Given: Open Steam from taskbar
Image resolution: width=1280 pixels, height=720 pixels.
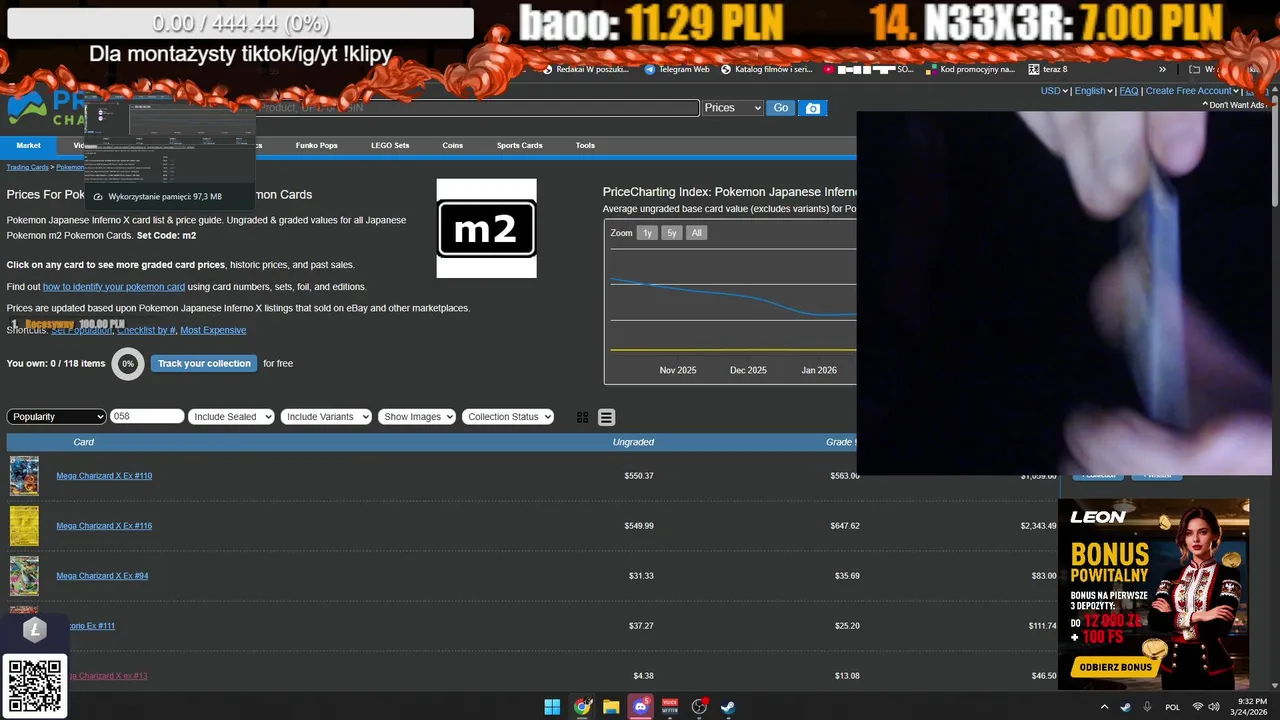Looking at the screenshot, I should [x=729, y=707].
